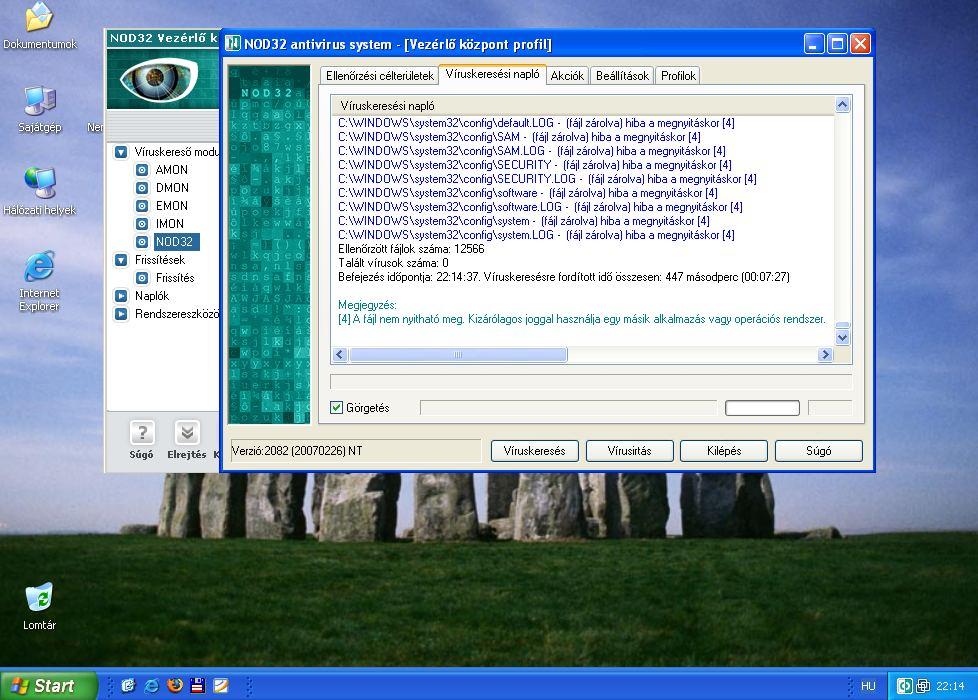Click the tray icon next to the clock

tap(923, 686)
